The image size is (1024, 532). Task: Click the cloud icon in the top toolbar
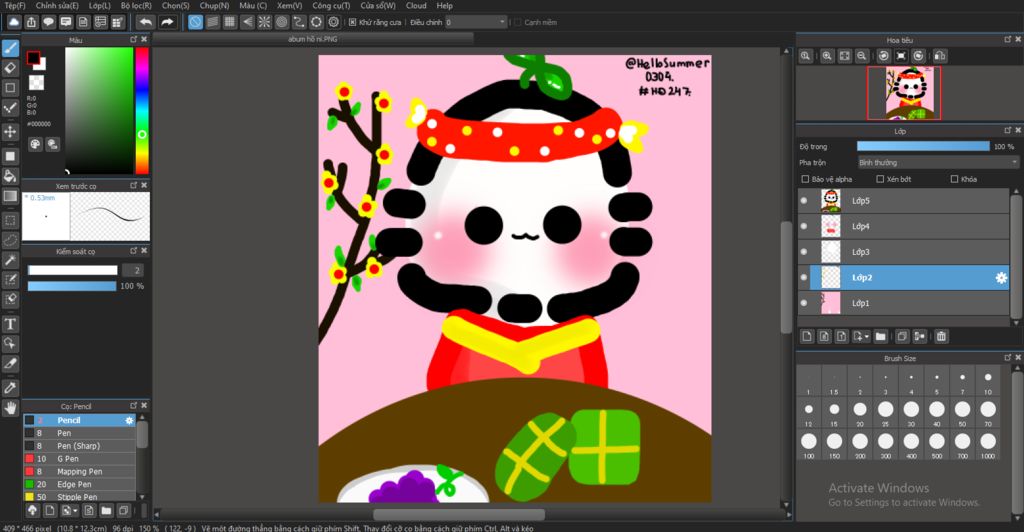point(14,22)
